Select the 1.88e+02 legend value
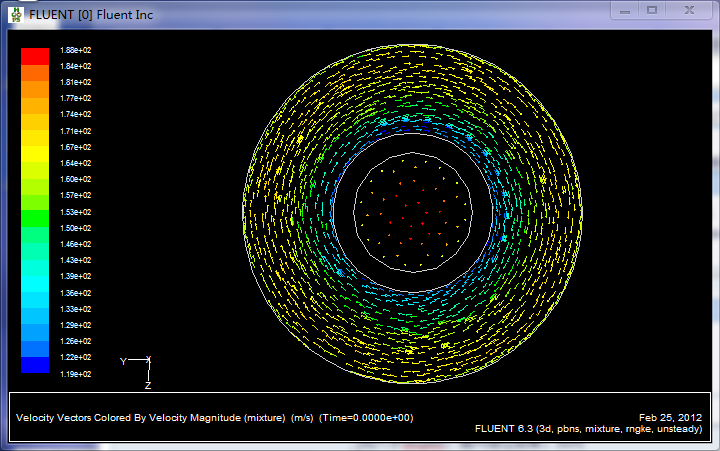Screen dimensions: 720x451 (76, 50)
